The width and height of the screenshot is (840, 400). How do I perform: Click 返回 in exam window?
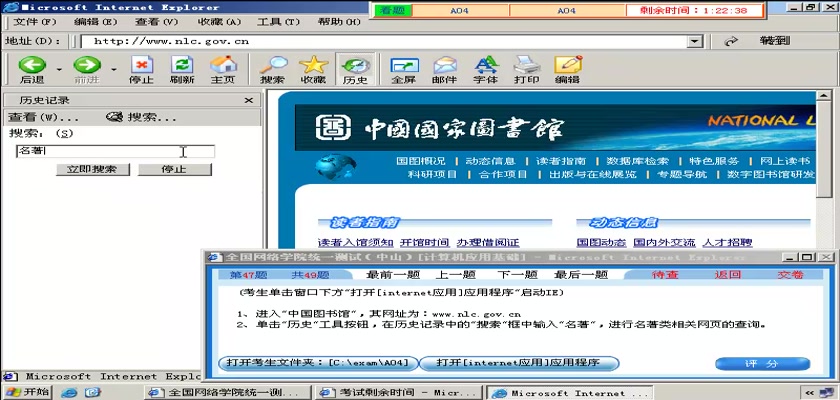[728, 275]
